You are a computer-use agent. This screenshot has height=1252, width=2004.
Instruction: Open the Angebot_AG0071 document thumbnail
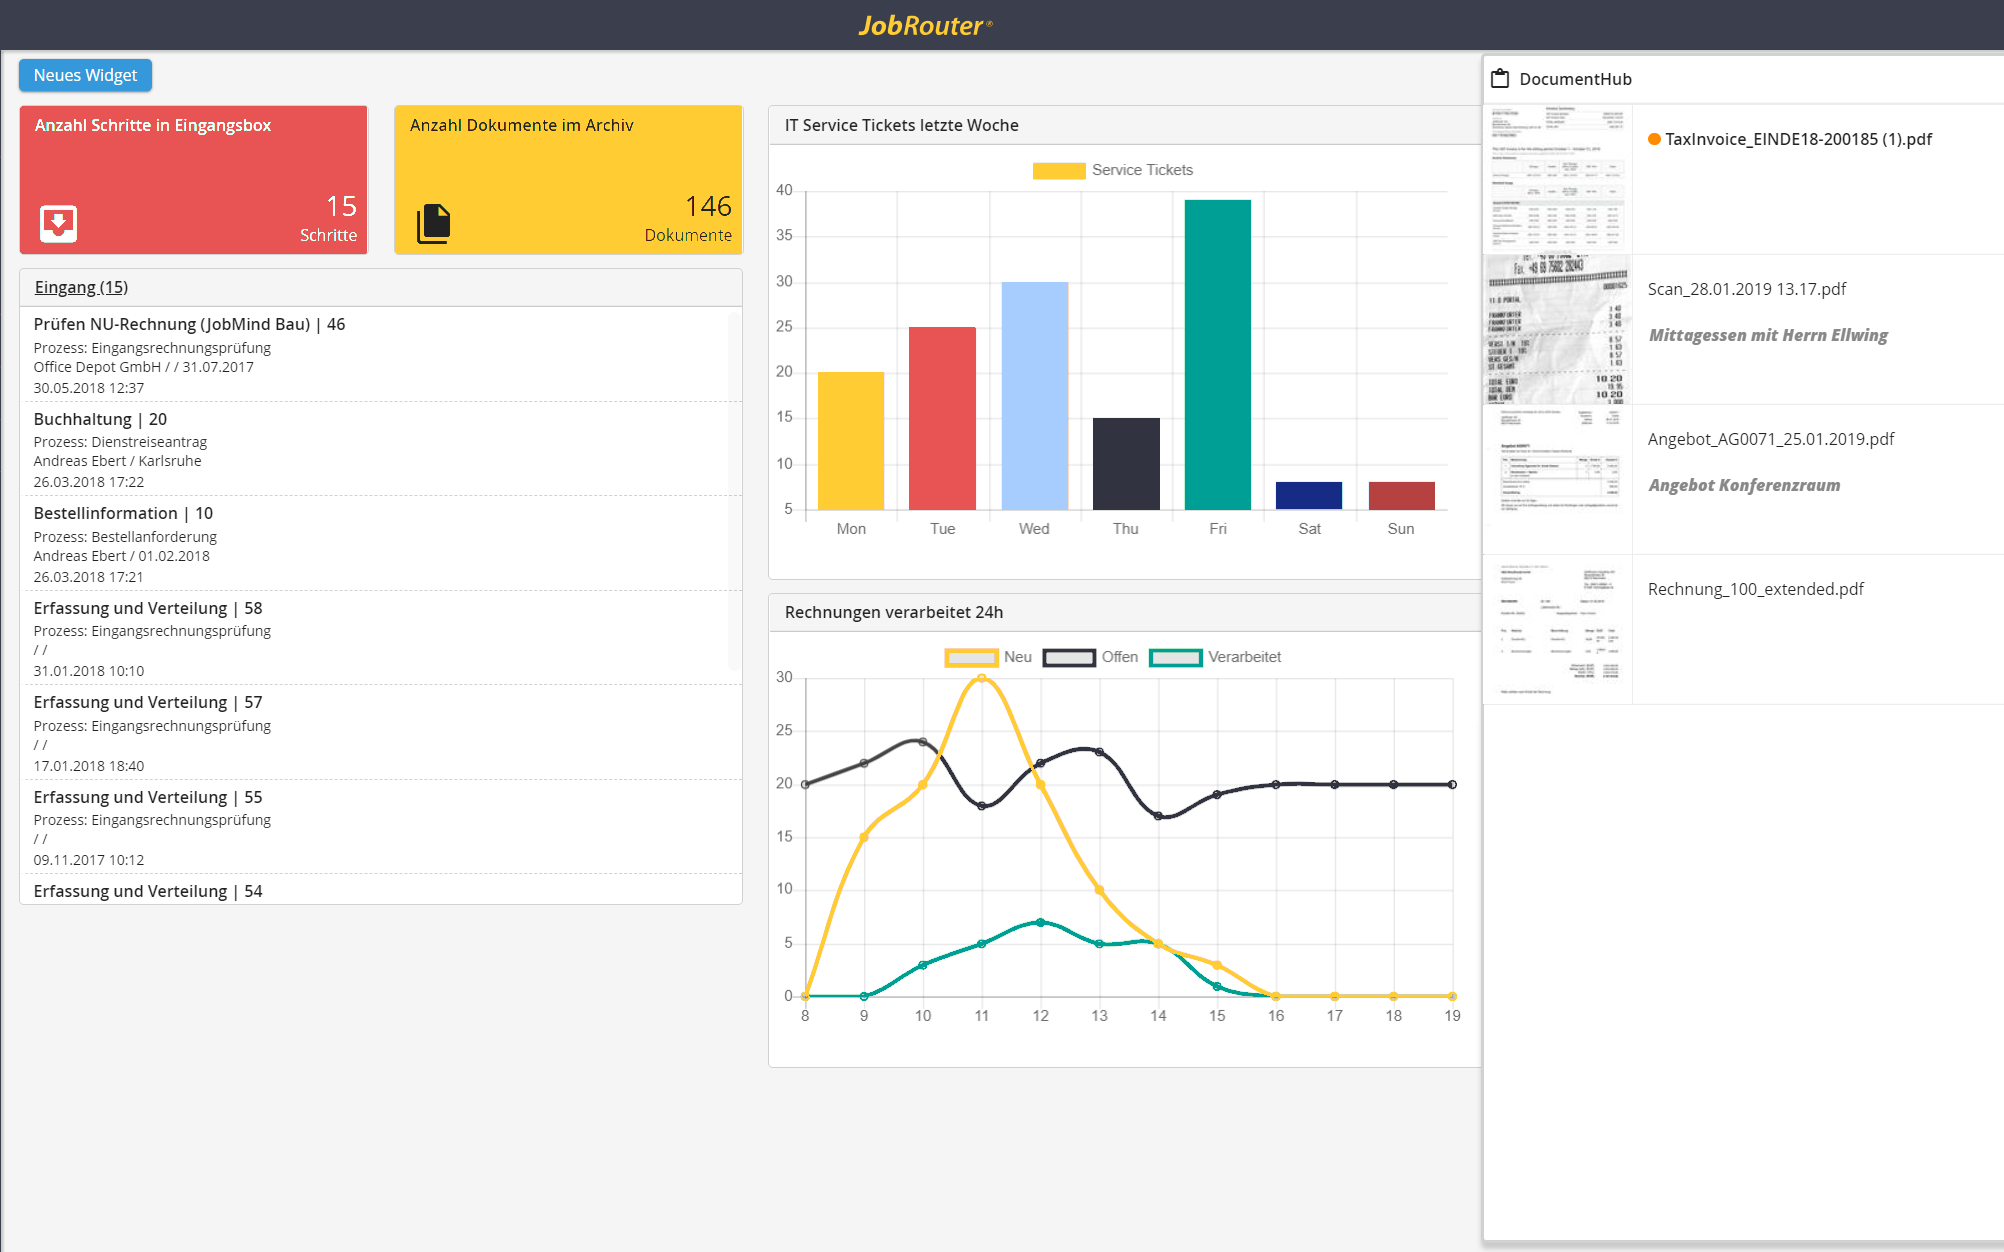tap(1558, 479)
